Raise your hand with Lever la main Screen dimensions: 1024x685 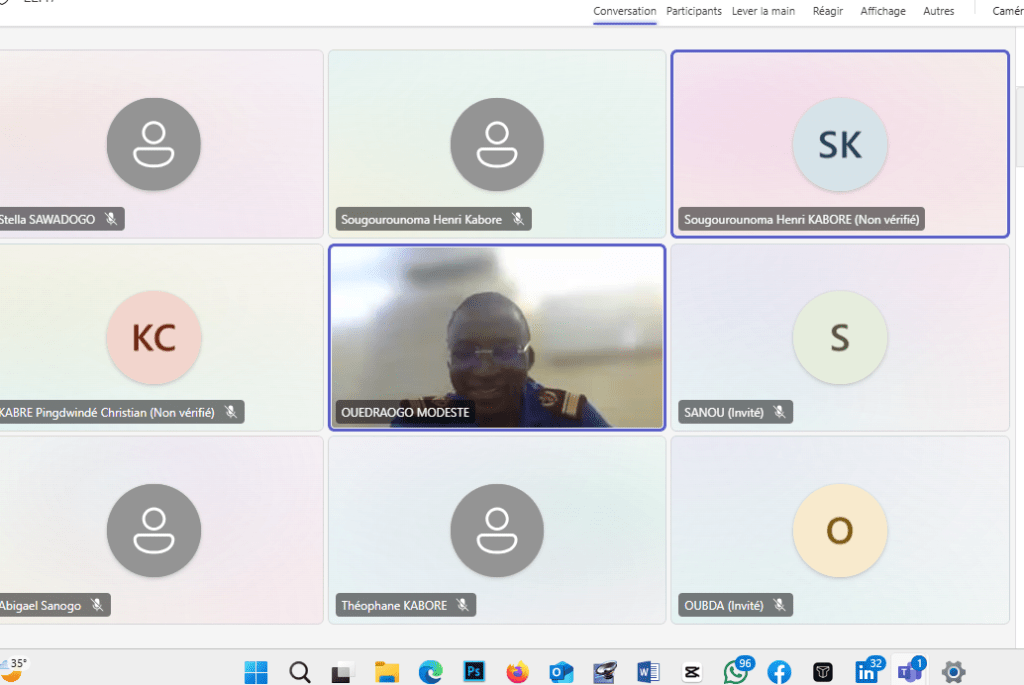[763, 11]
